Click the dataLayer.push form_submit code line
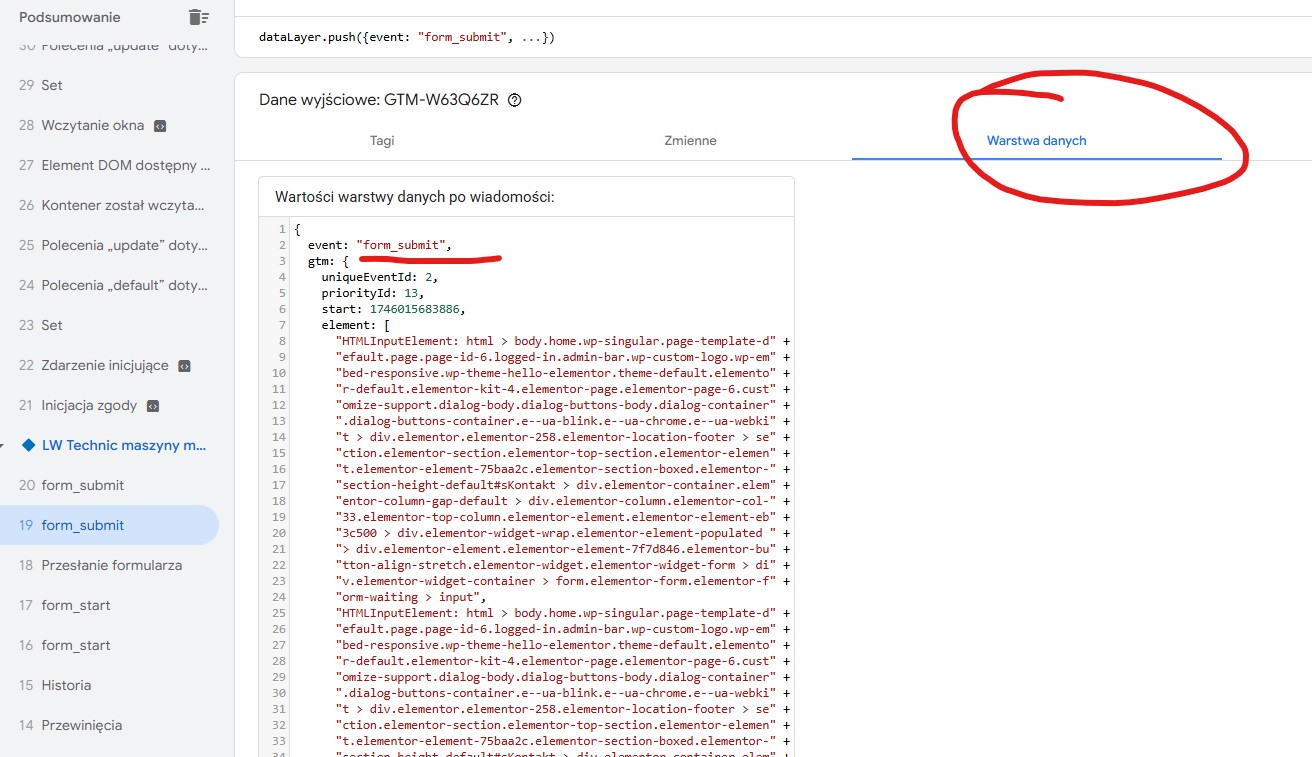This screenshot has width=1312, height=757. click(x=406, y=38)
